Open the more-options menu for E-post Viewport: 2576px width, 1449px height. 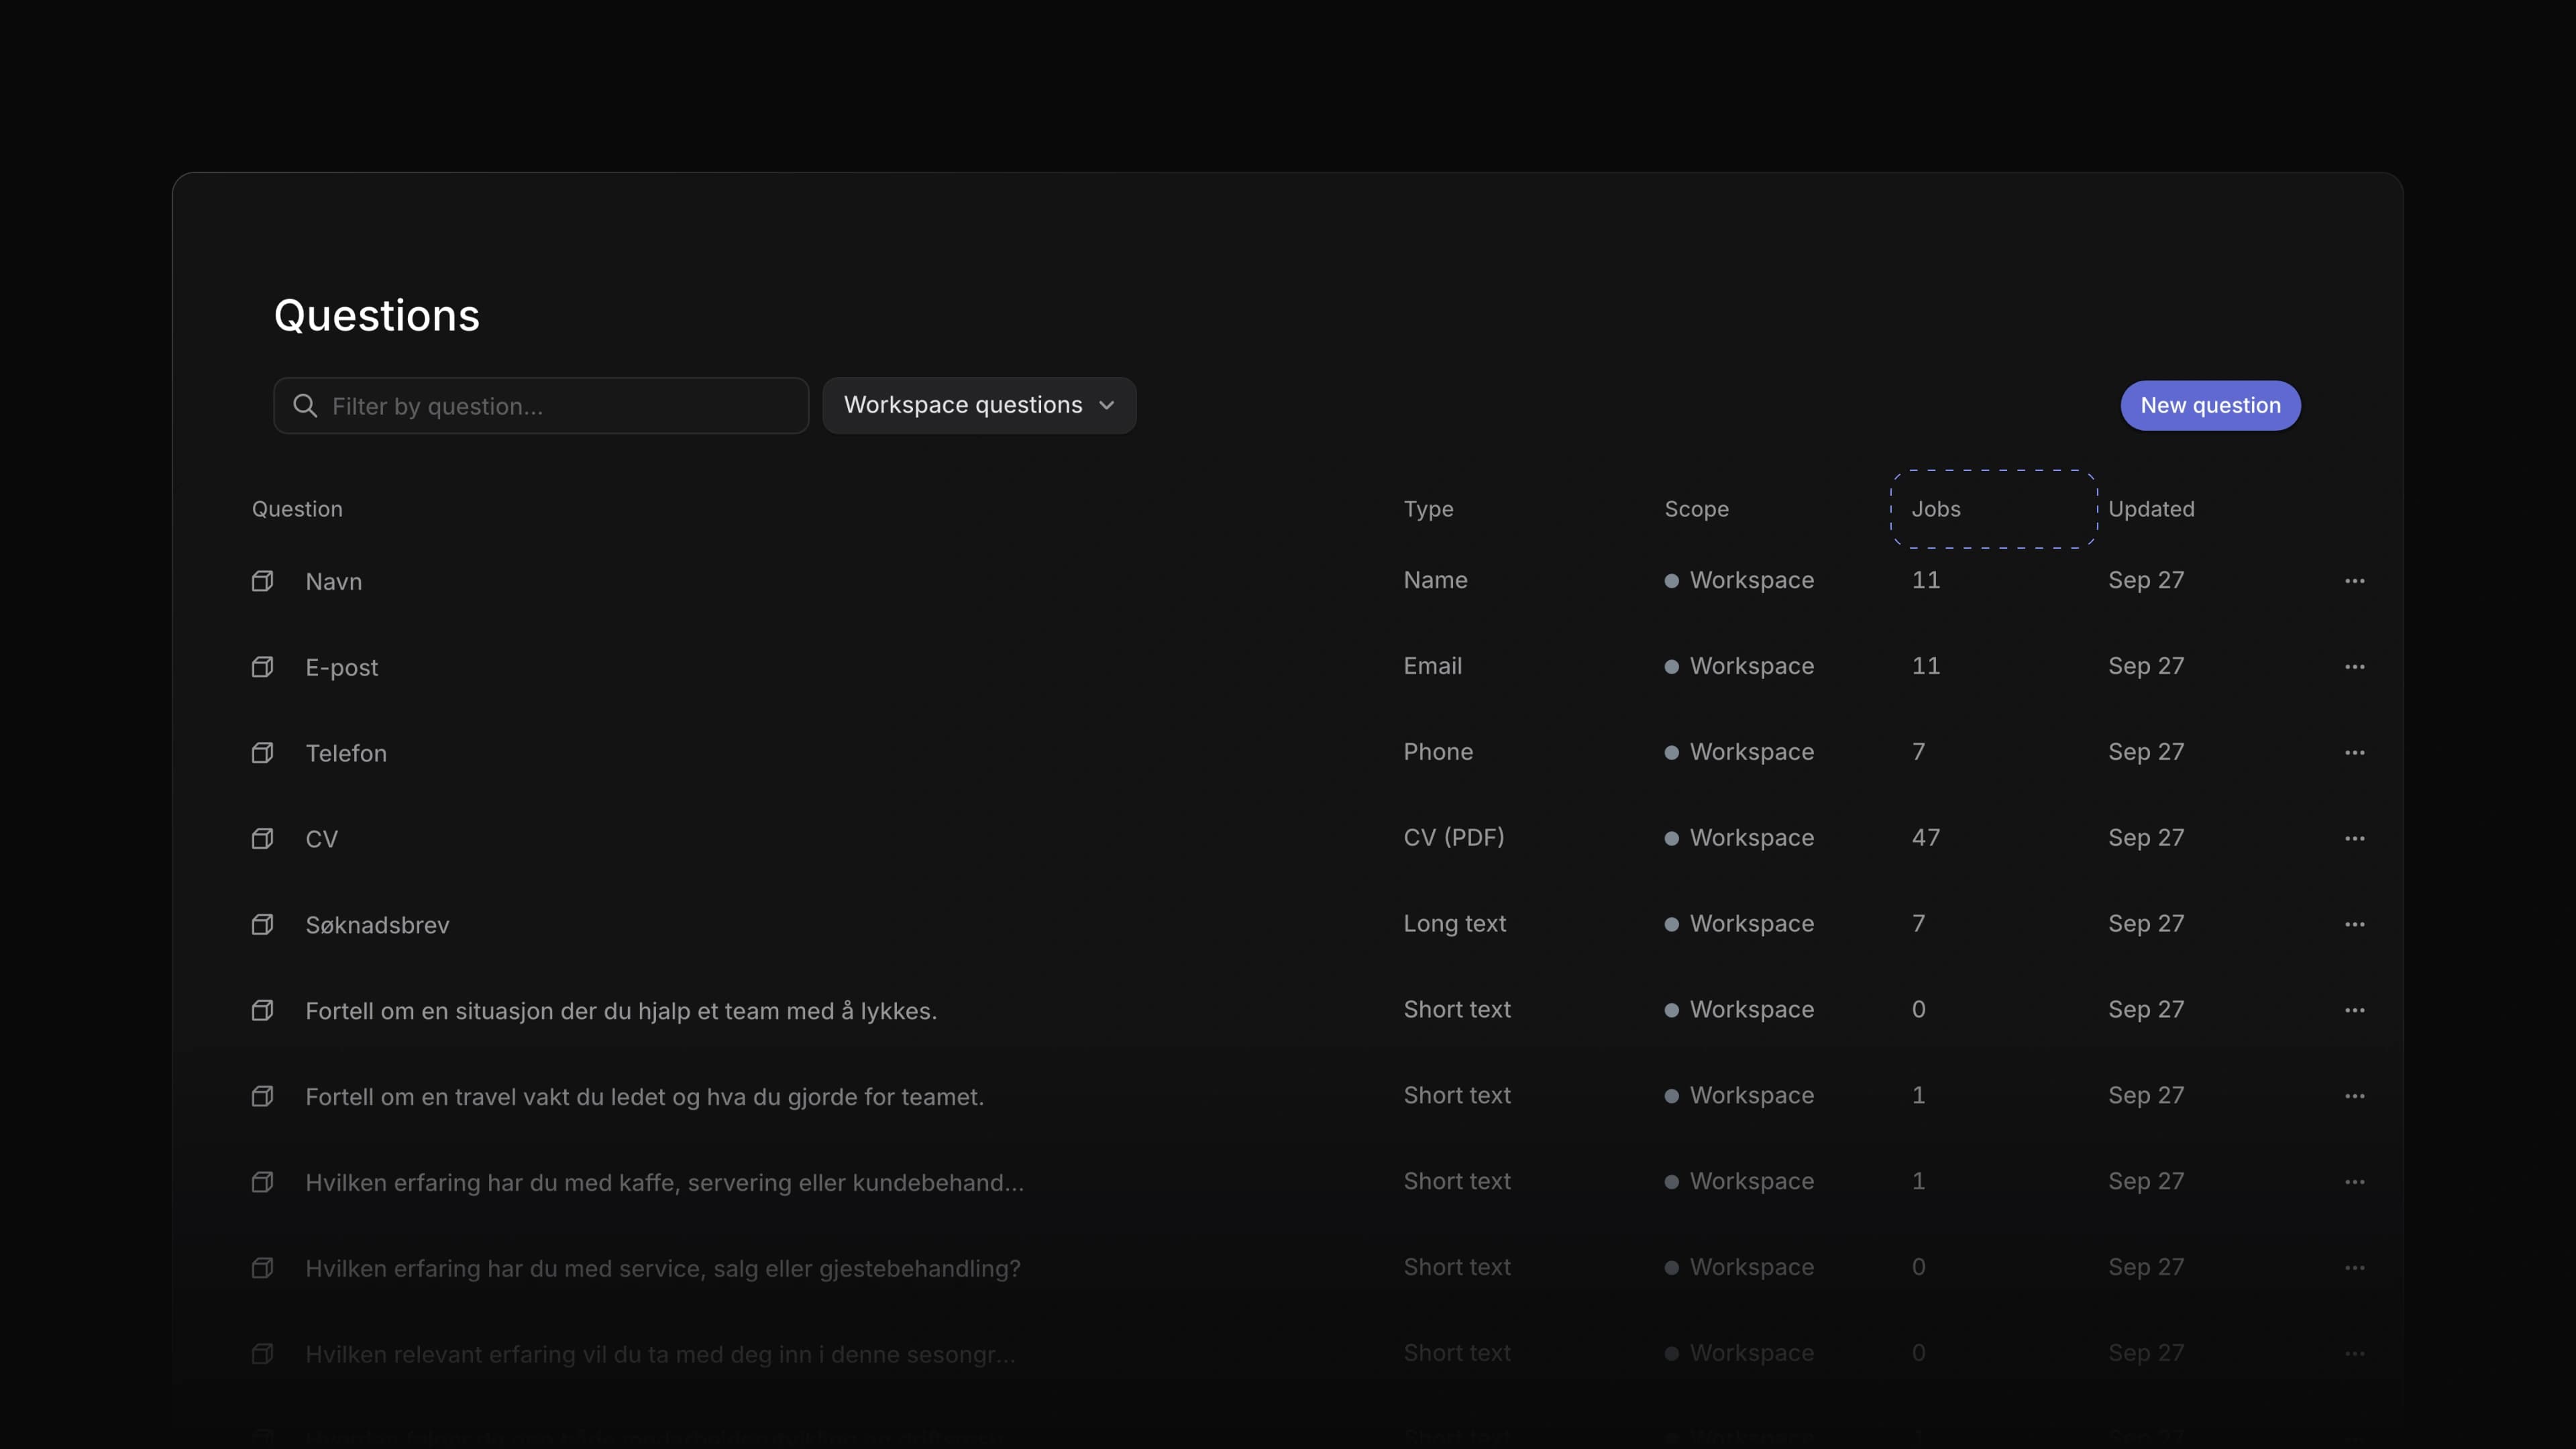tap(2354, 667)
